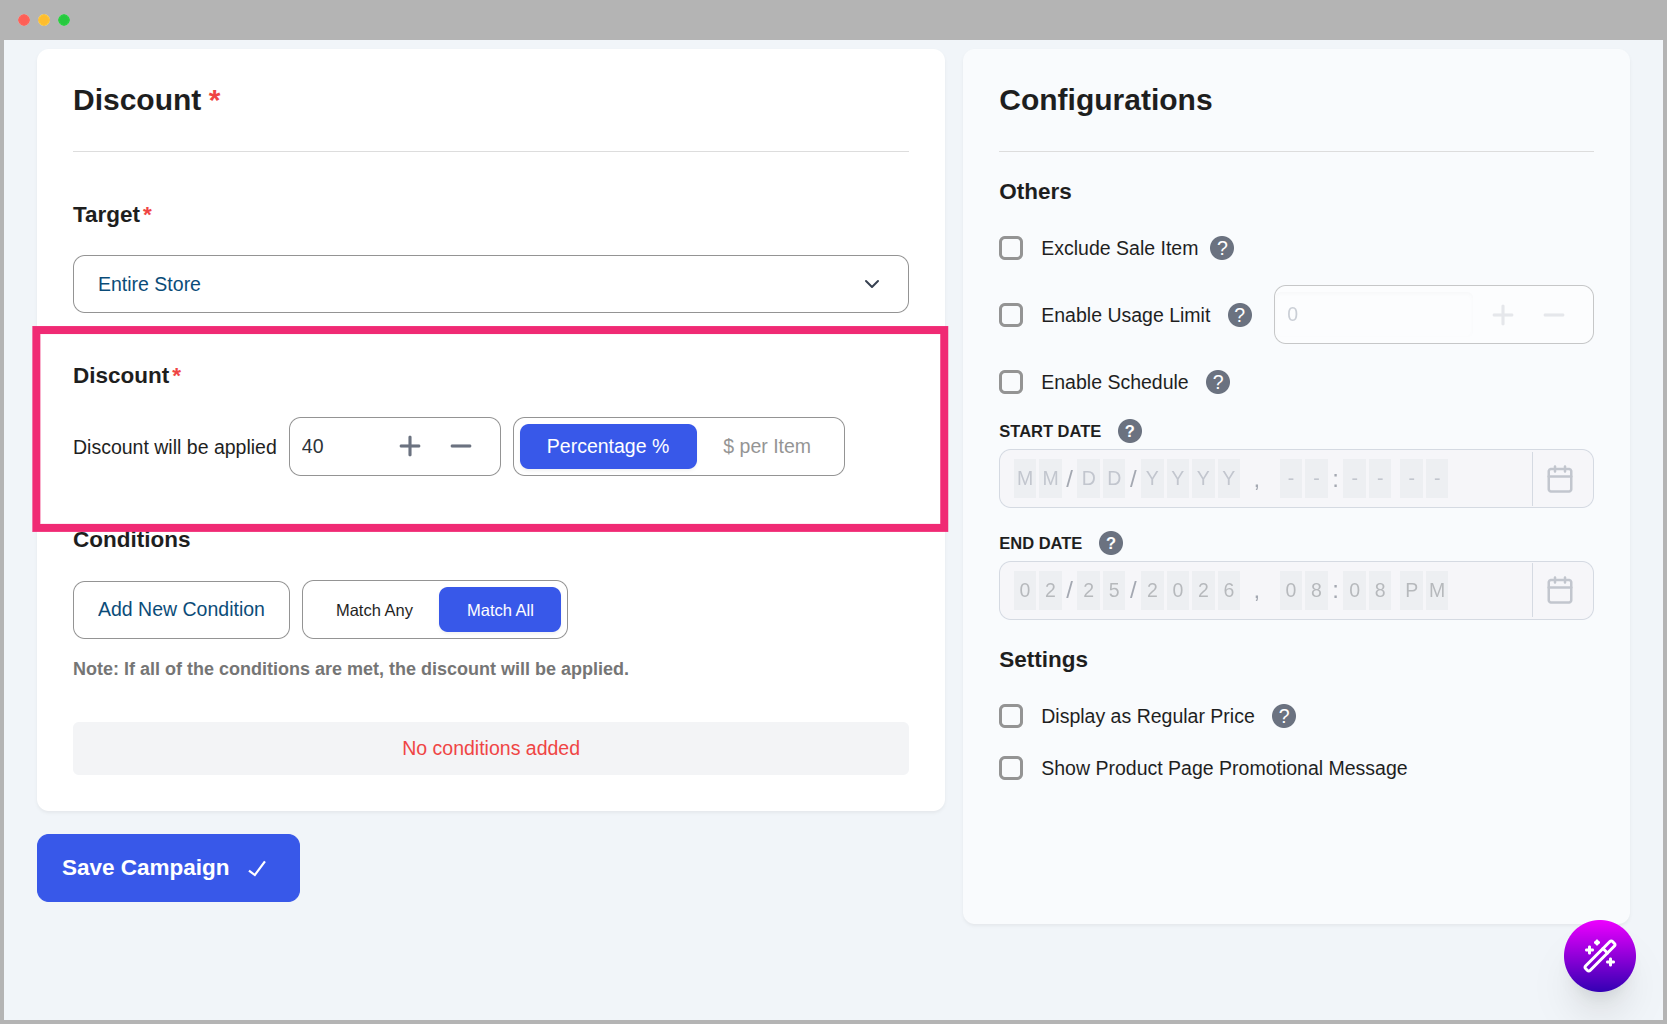Toggle Show Product Page Promotional Message checkbox
The width and height of the screenshot is (1667, 1024).
(1011, 768)
